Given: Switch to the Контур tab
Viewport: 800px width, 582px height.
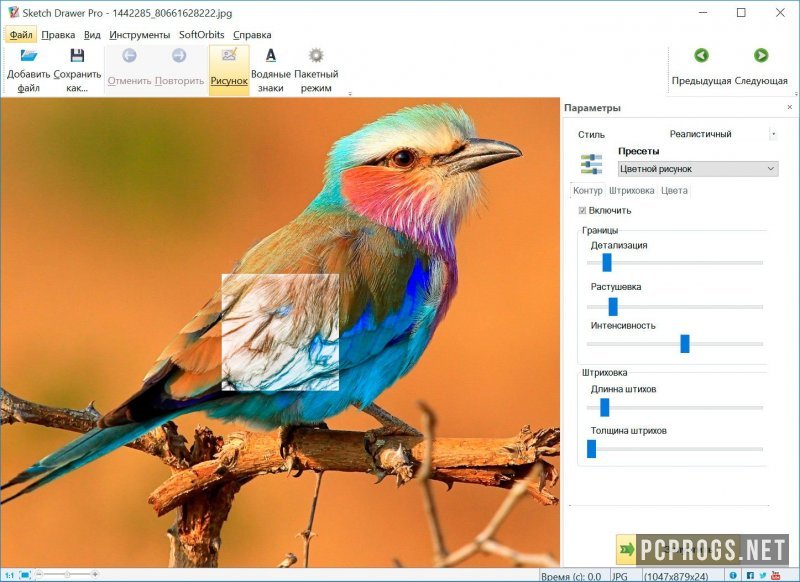Looking at the screenshot, I should pos(588,190).
